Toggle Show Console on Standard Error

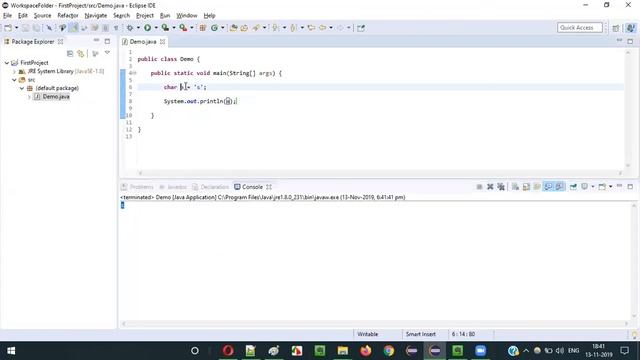(x=559, y=187)
